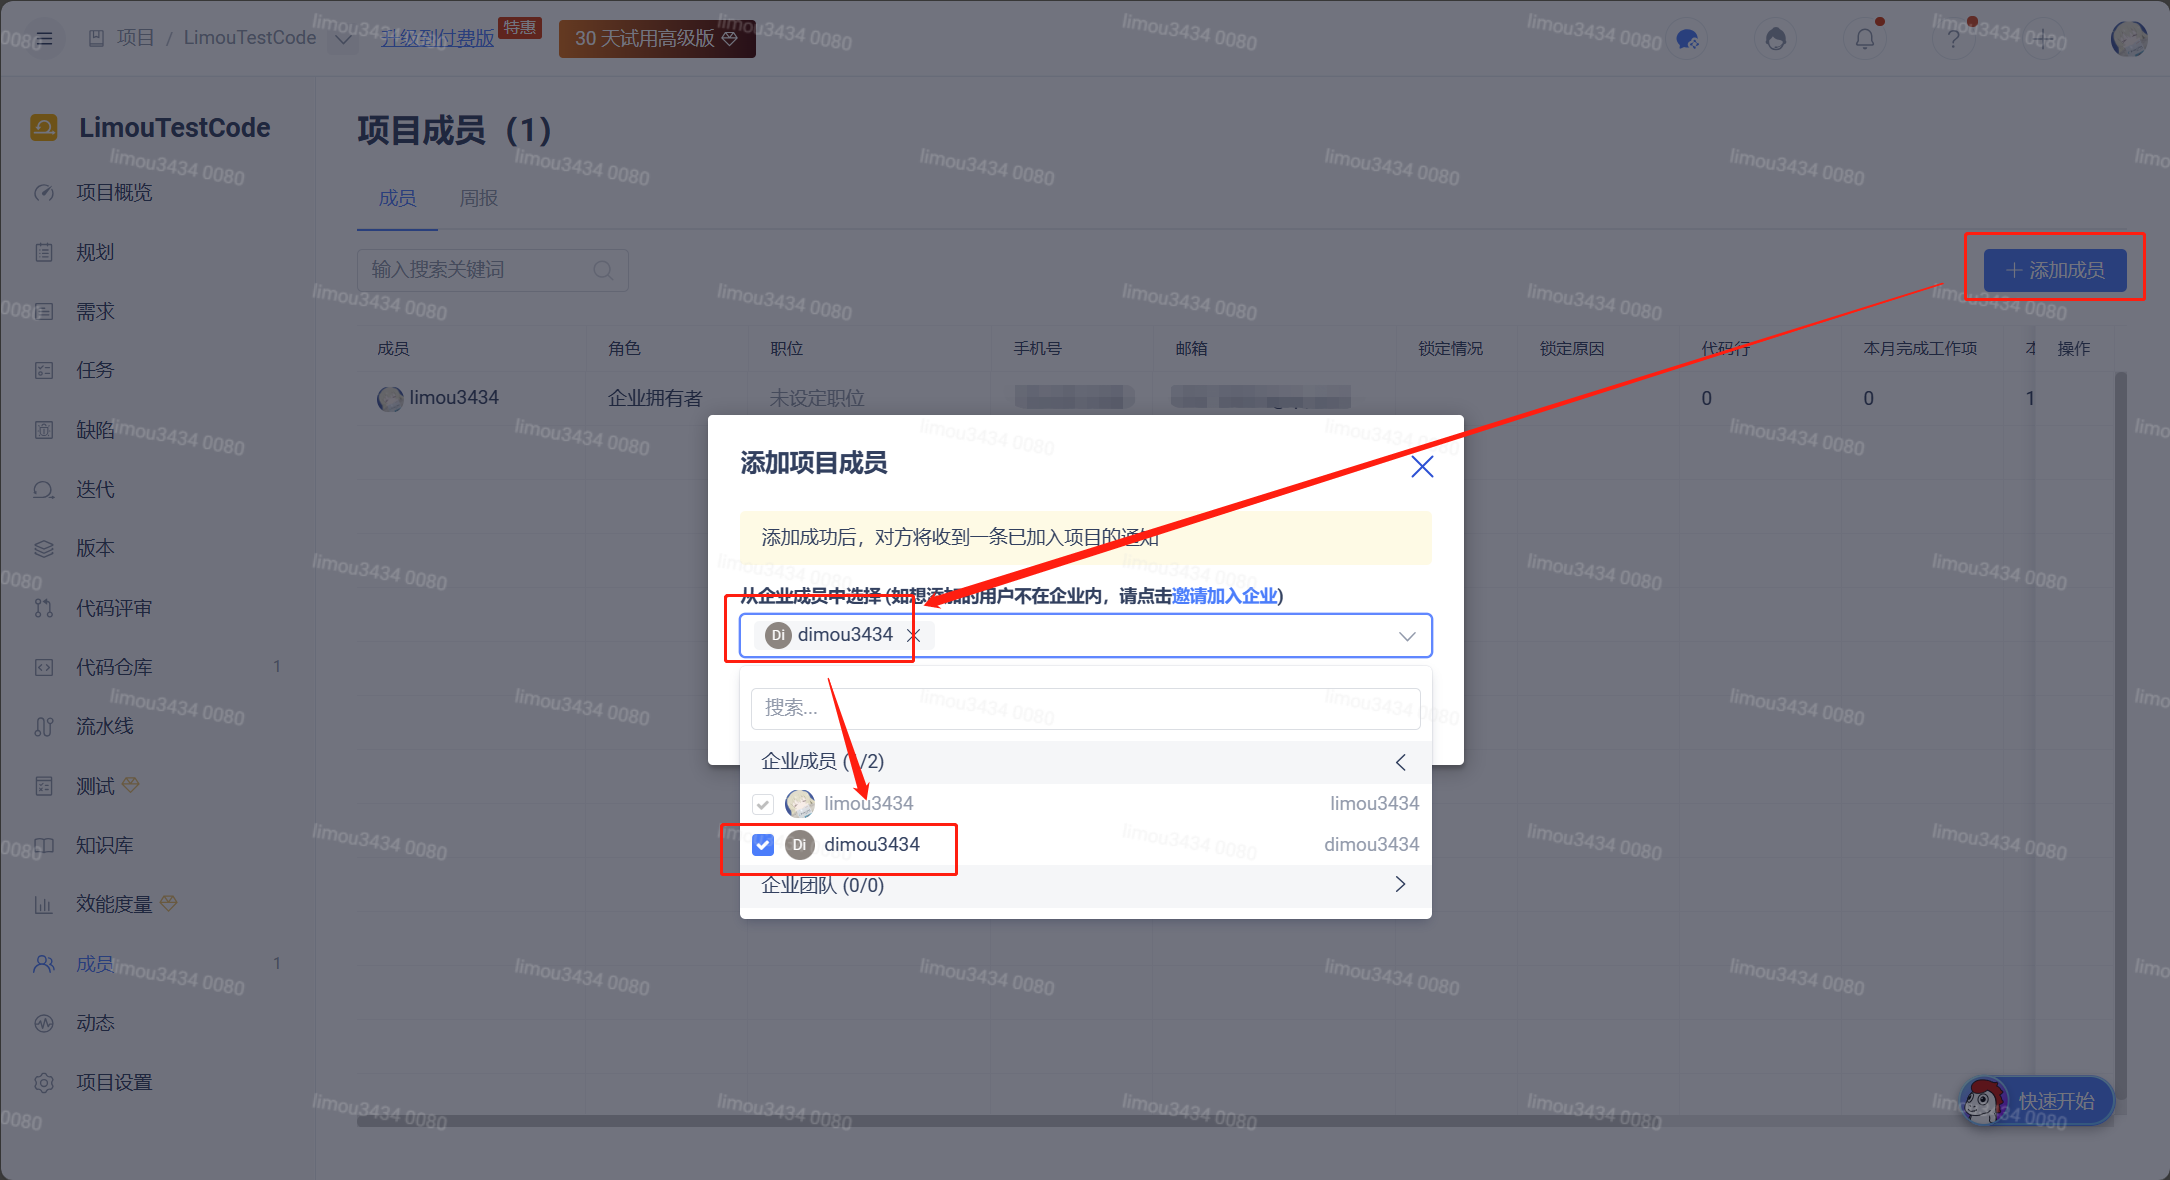The height and width of the screenshot is (1180, 2170).
Task: Collapse the enterprise members group
Action: tap(1400, 762)
